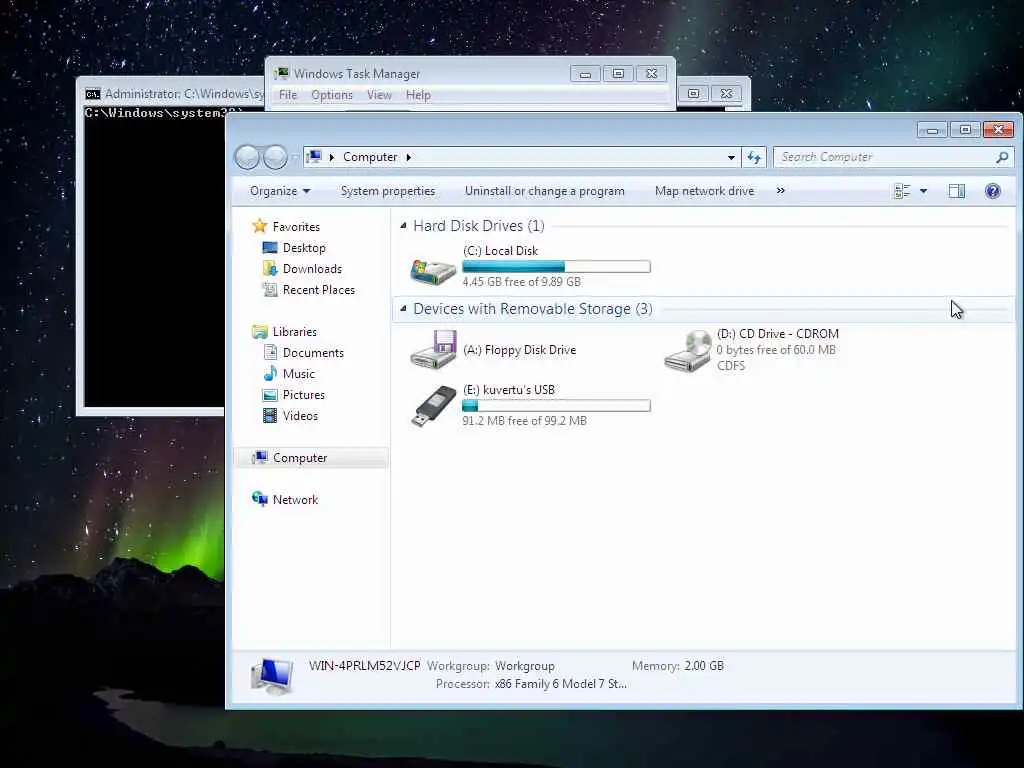Select the Pictures library icon
Image resolution: width=1024 pixels, height=768 pixels.
click(270, 395)
